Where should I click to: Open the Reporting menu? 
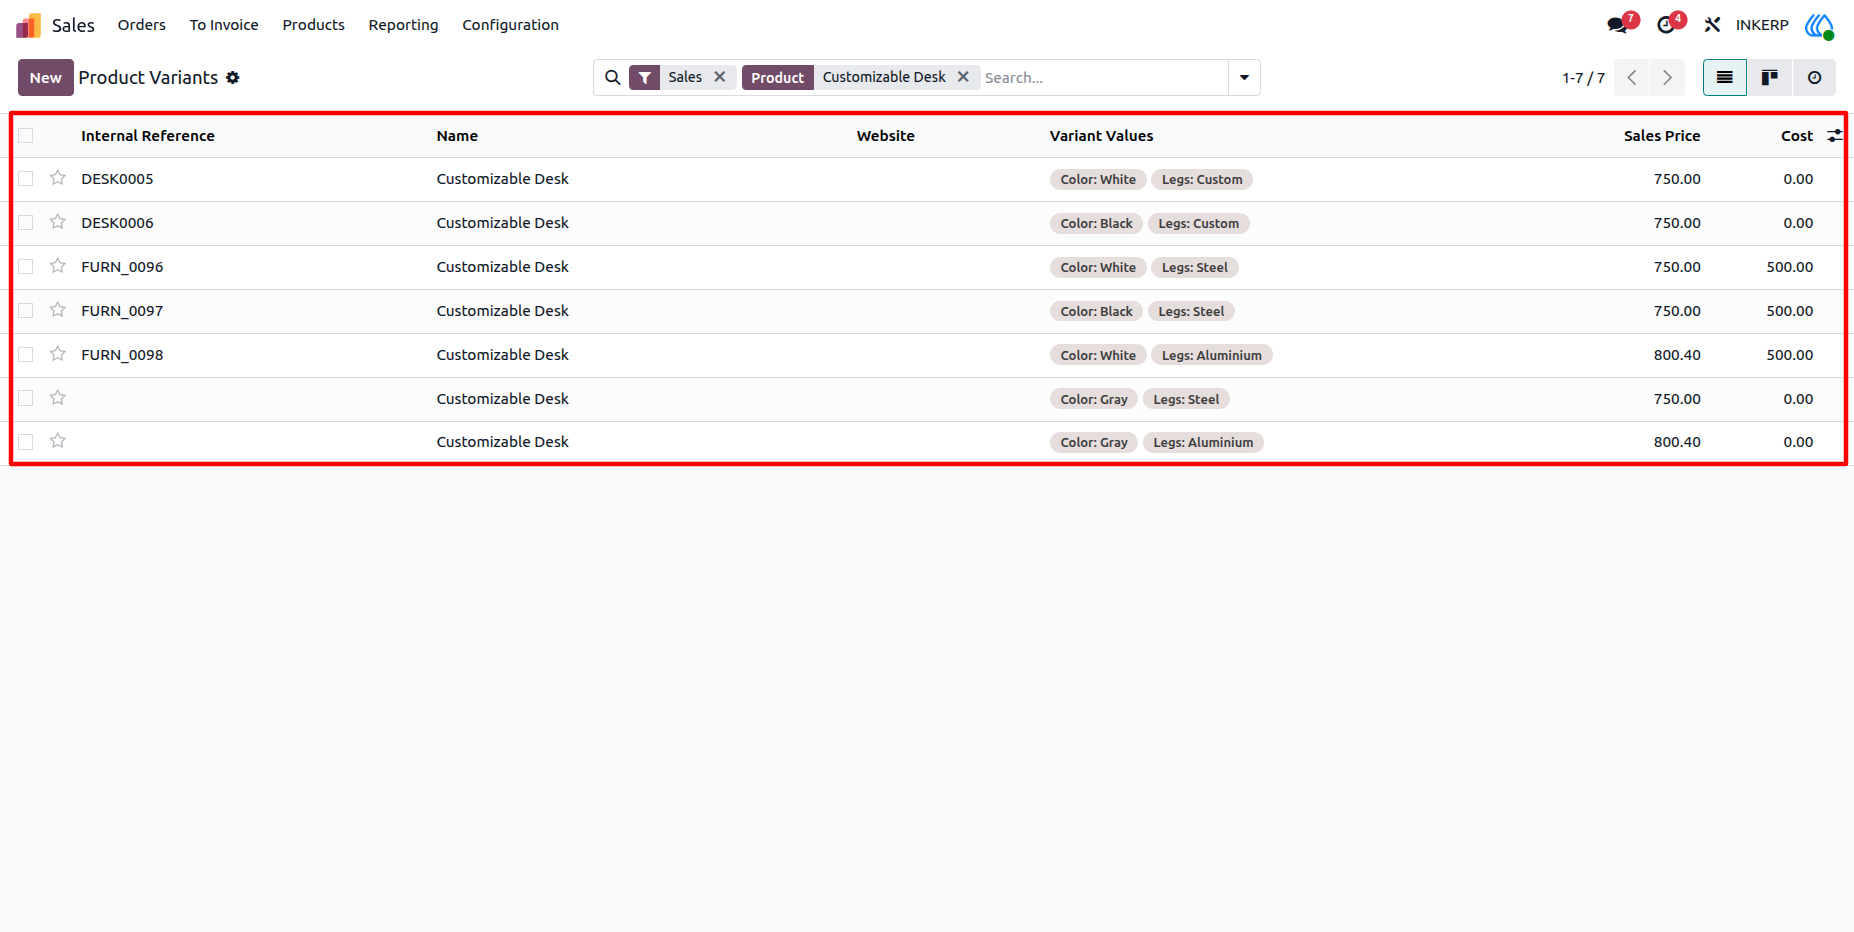coord(403,25)
